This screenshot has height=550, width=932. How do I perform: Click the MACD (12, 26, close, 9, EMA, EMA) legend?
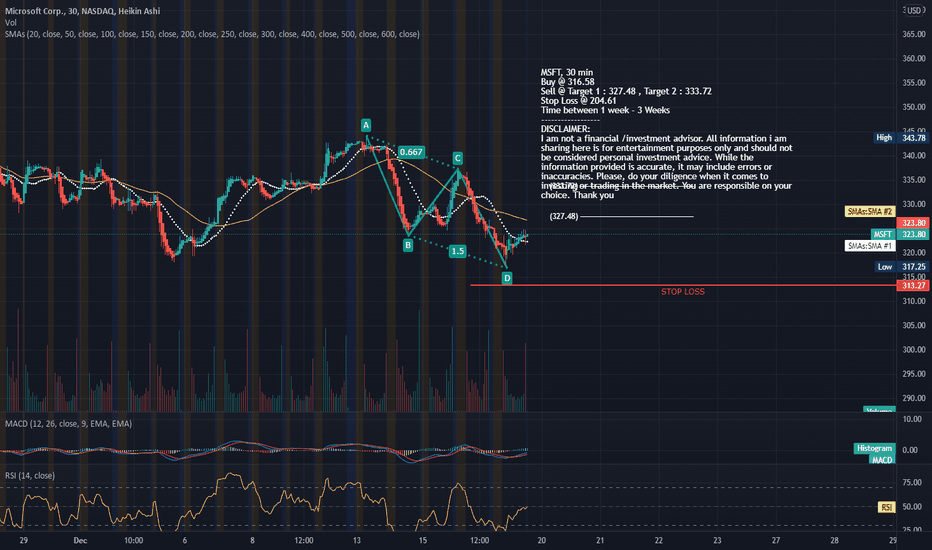point(68,423)
